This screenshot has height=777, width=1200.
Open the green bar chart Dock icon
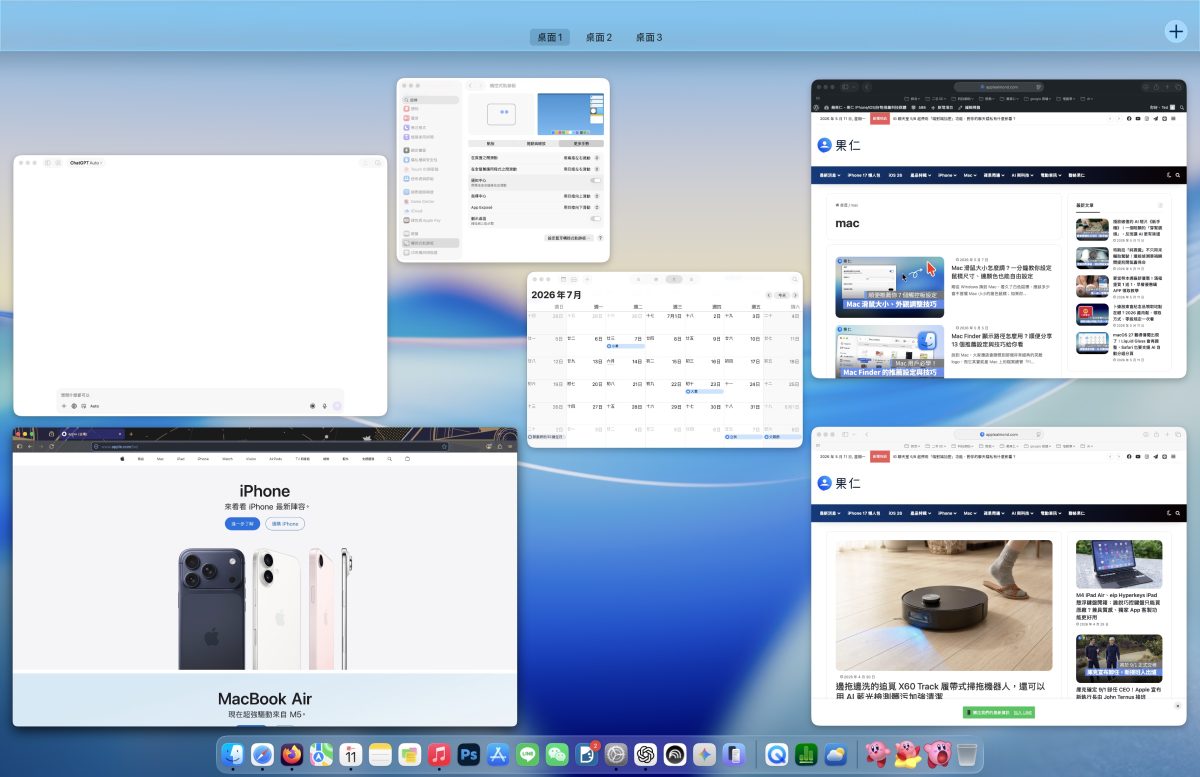(x=806, y=754)
